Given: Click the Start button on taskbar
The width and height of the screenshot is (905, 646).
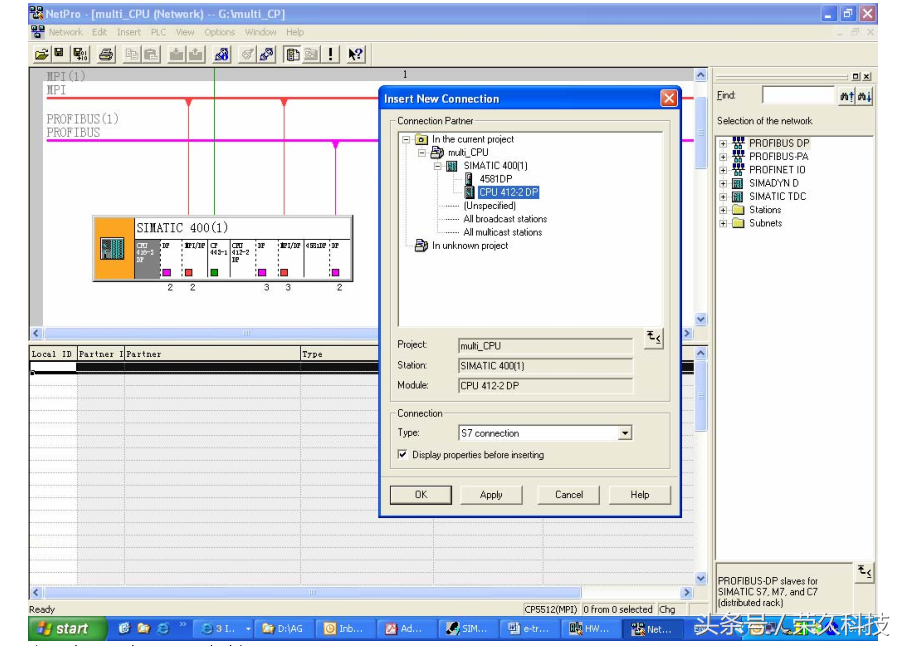Looking at the screenshot, I should pos(62,628).
